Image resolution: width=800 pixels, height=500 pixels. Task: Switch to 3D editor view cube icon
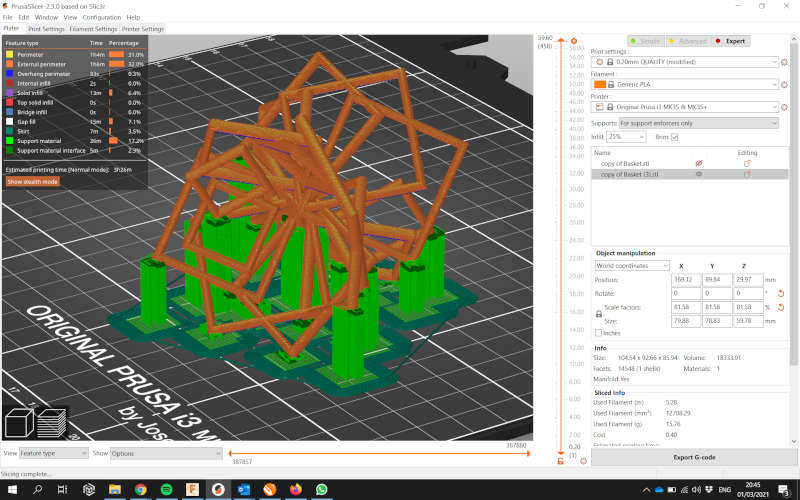click(19, 423)
